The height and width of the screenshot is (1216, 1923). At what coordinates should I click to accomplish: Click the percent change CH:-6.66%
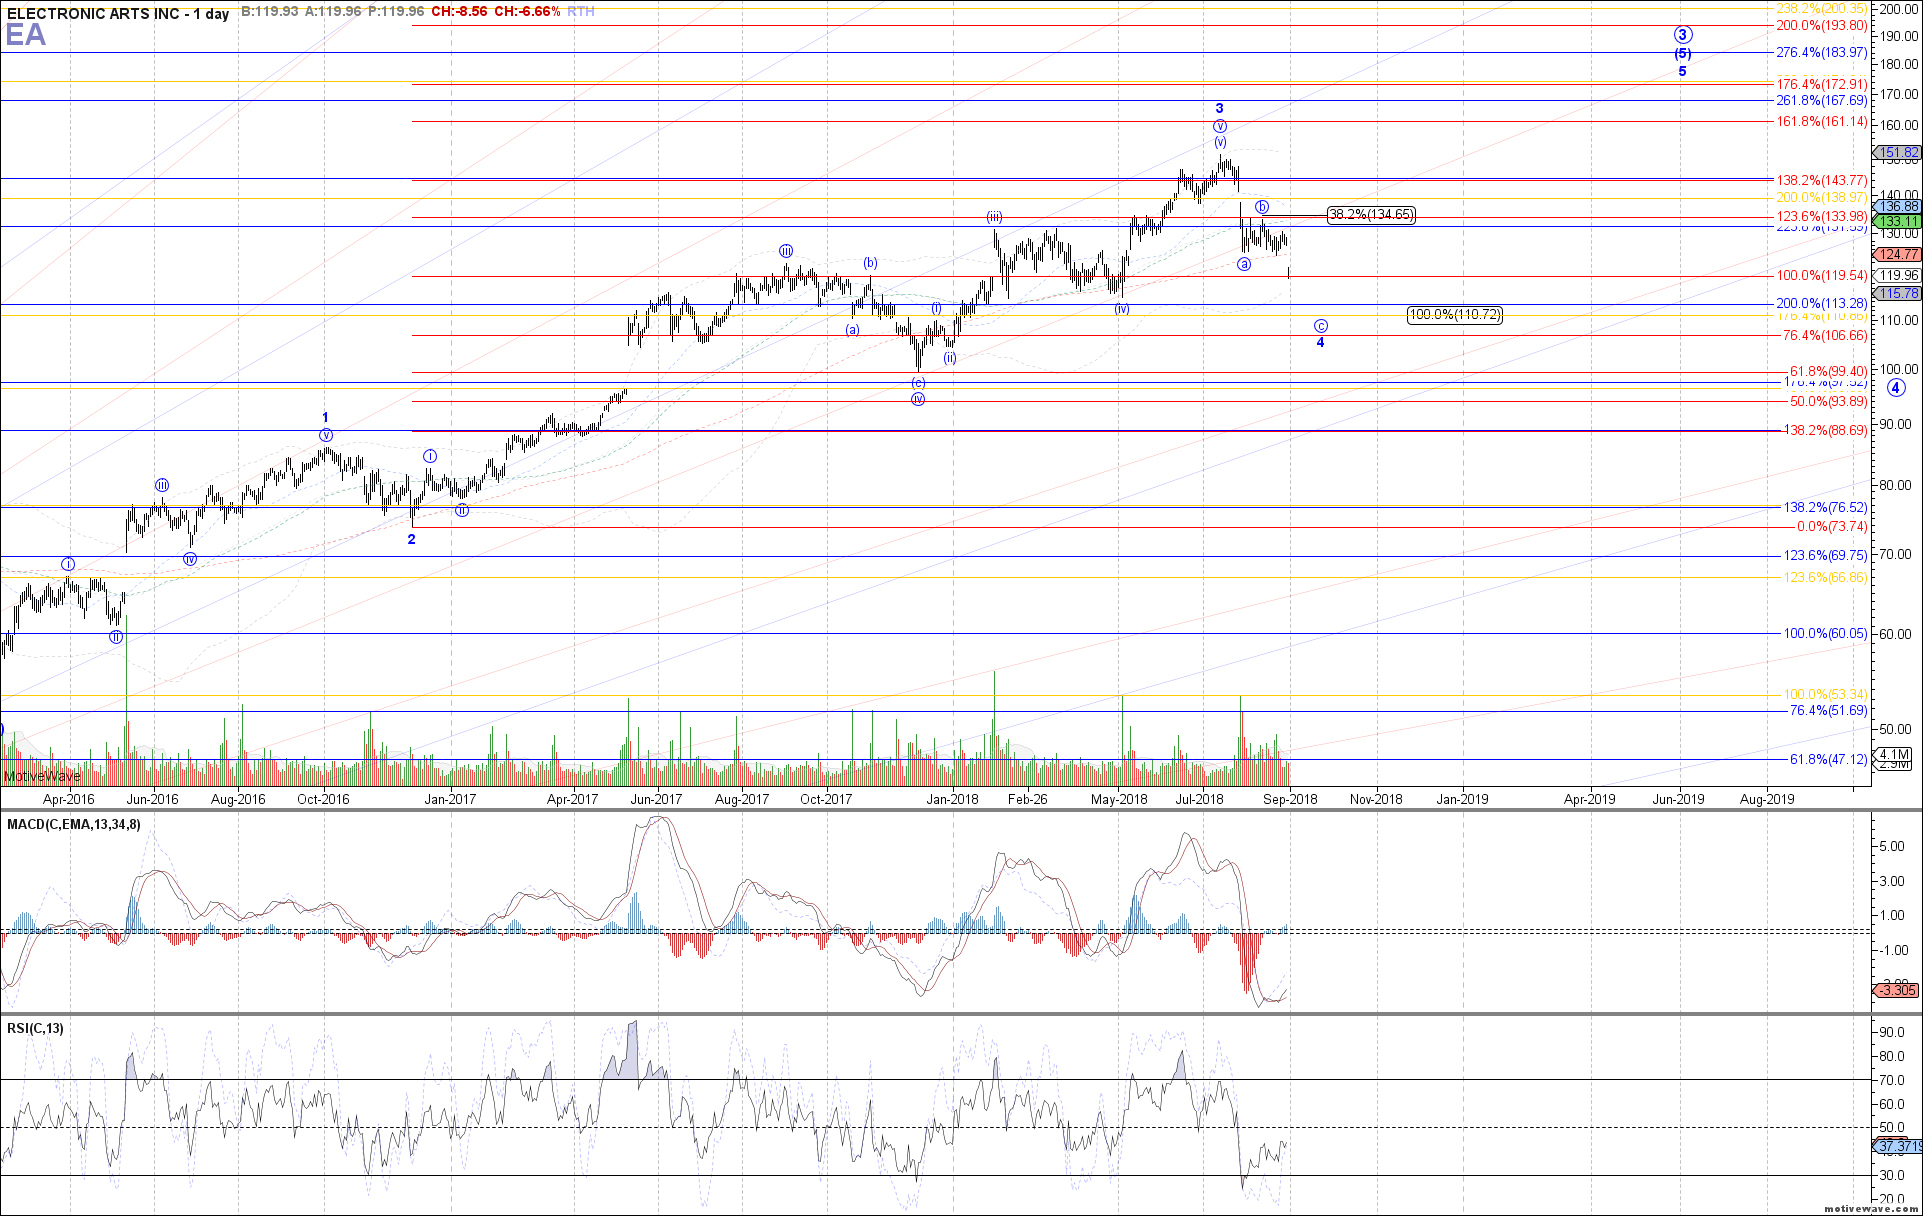(527, 12)
